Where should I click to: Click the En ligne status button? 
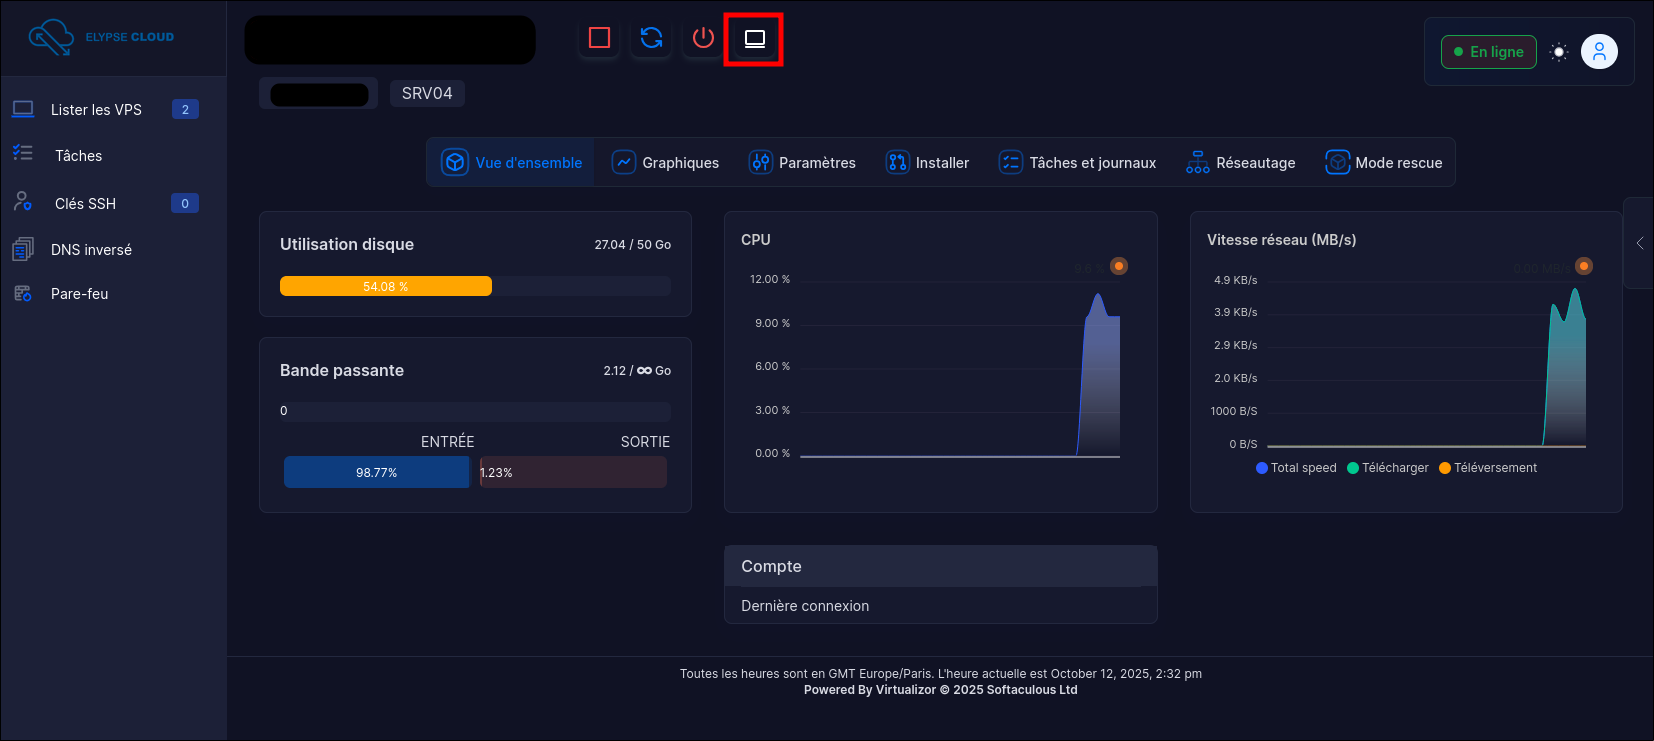point(1488,52)
